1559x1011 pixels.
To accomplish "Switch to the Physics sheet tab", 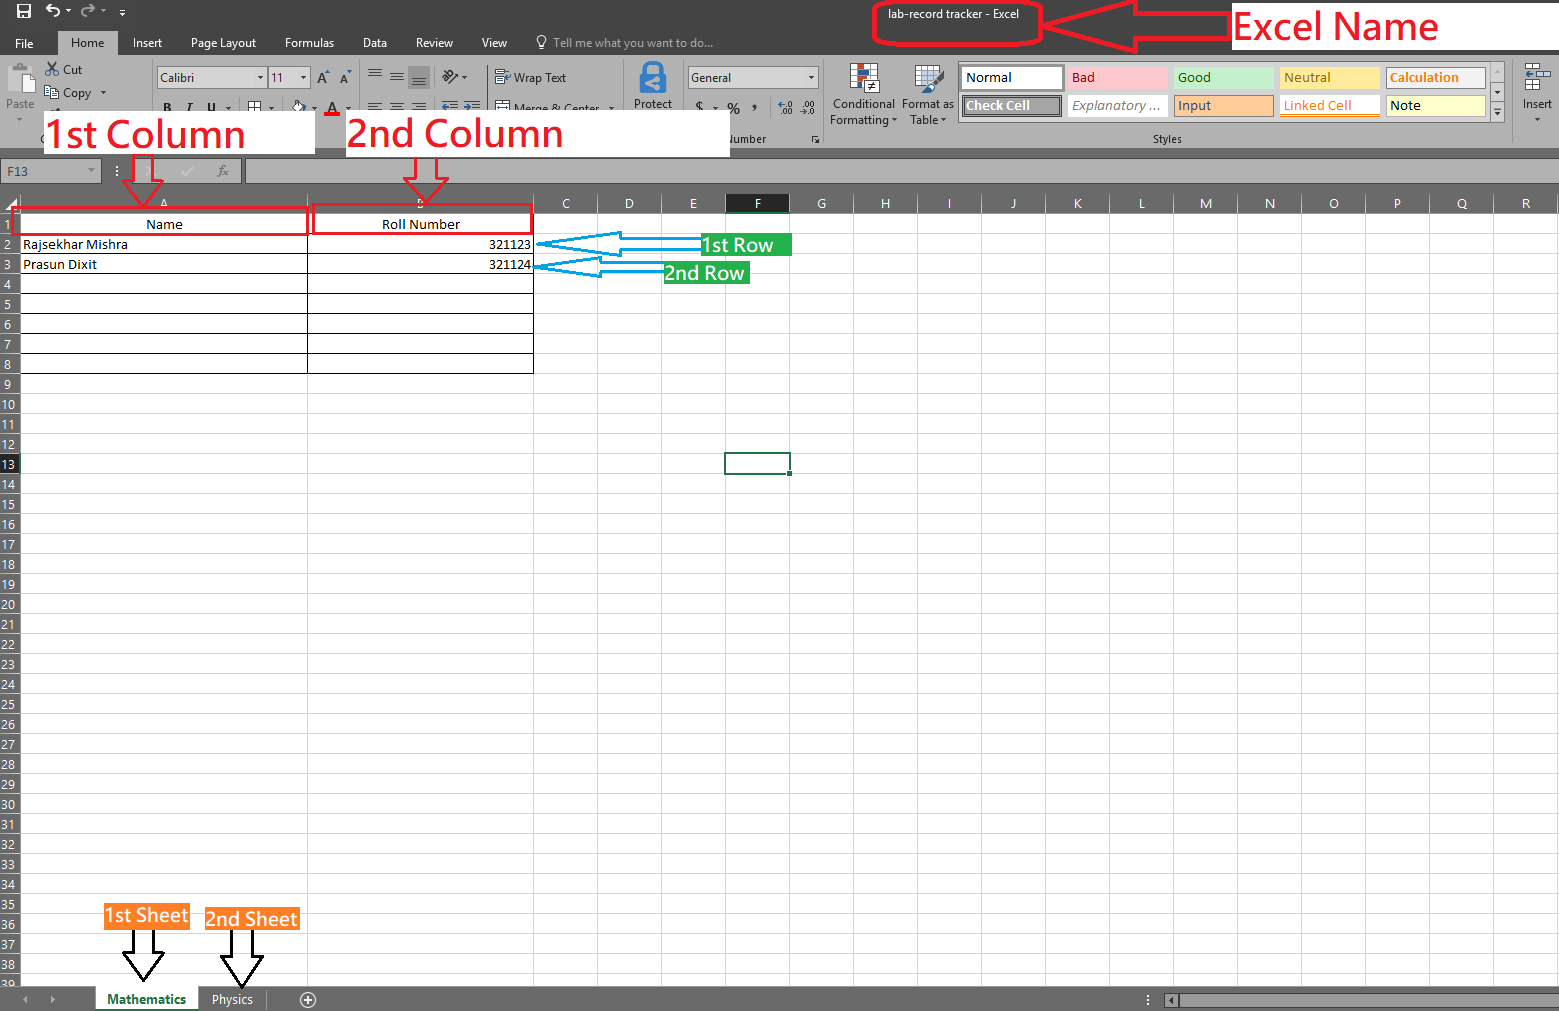I will [x=232, y=1000].
